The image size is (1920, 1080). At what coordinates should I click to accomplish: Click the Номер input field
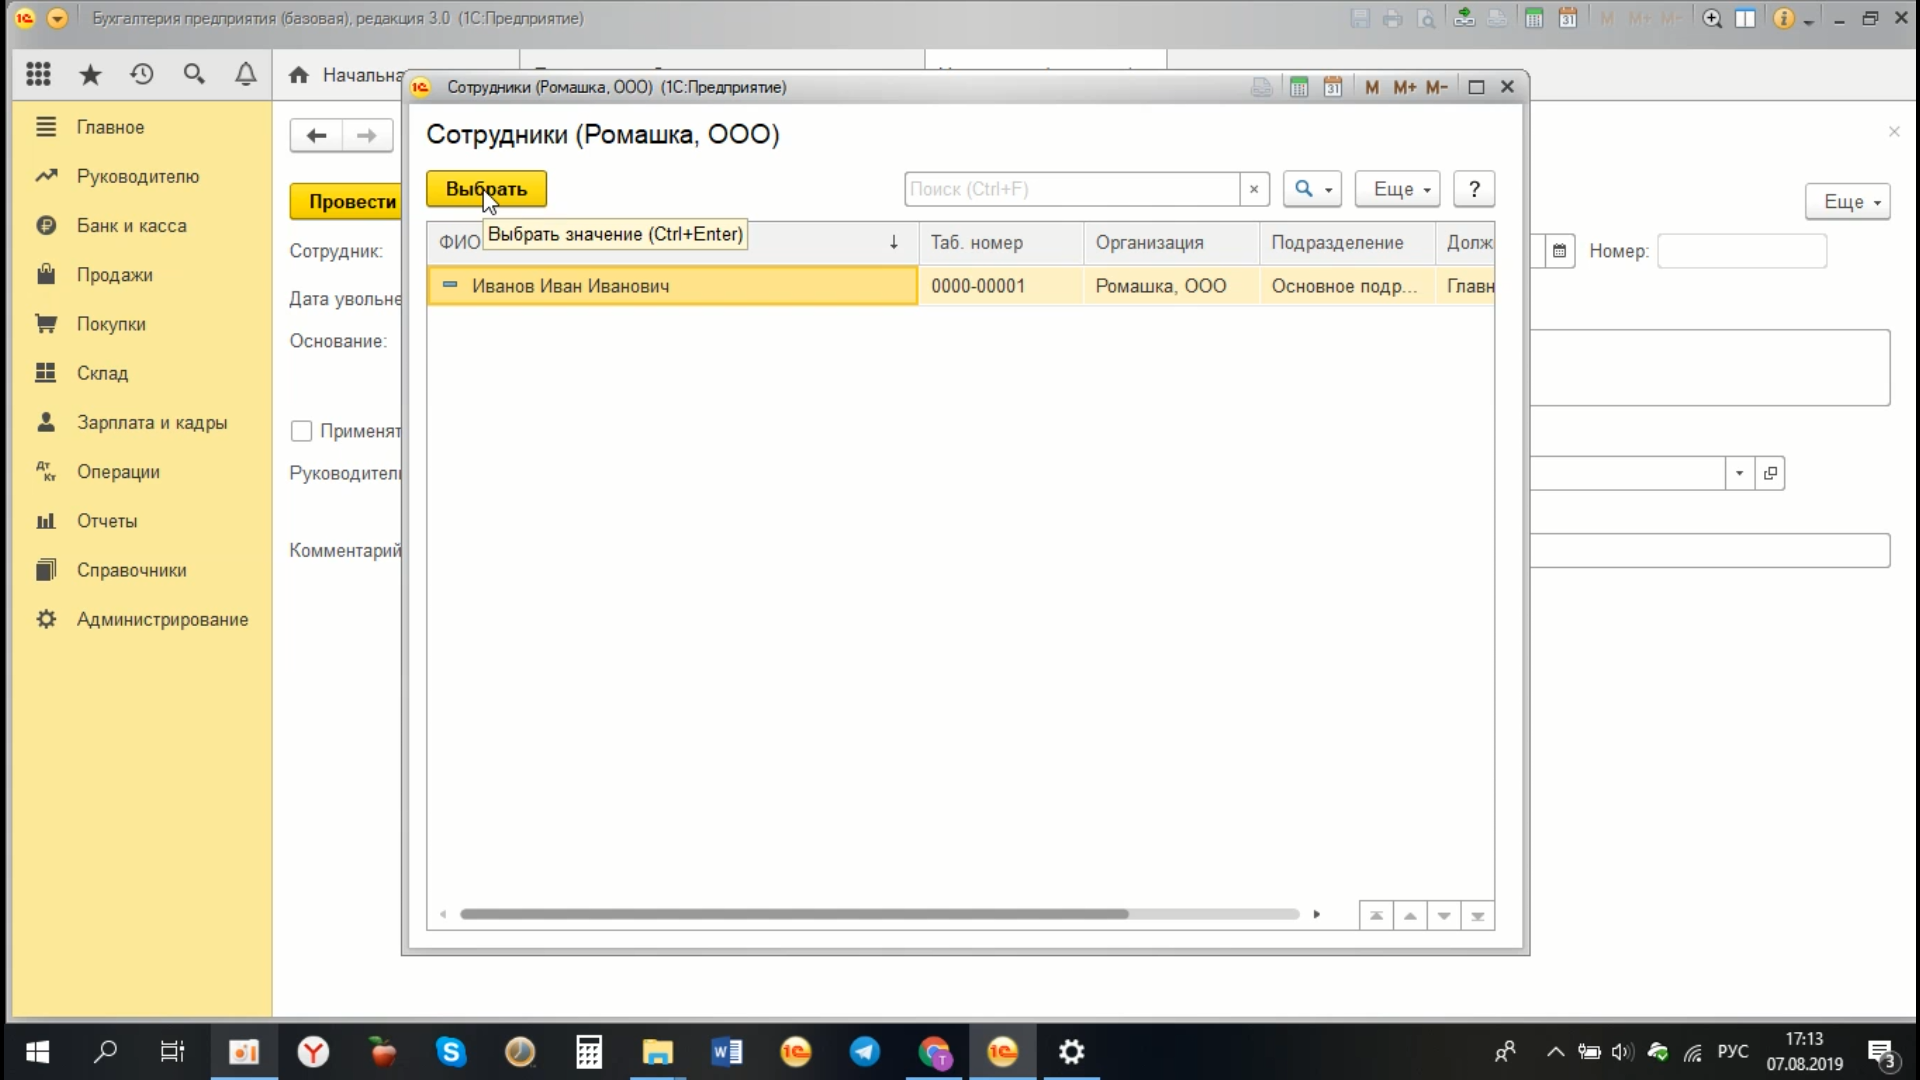(x=1741, y=251)
